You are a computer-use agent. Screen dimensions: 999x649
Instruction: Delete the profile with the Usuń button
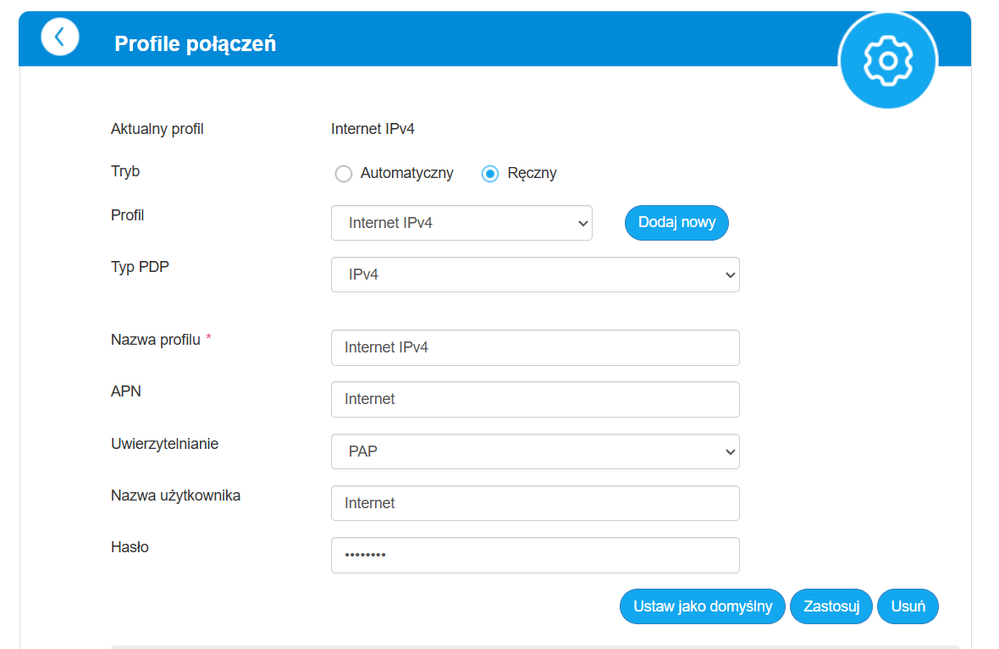coord(908,606)
